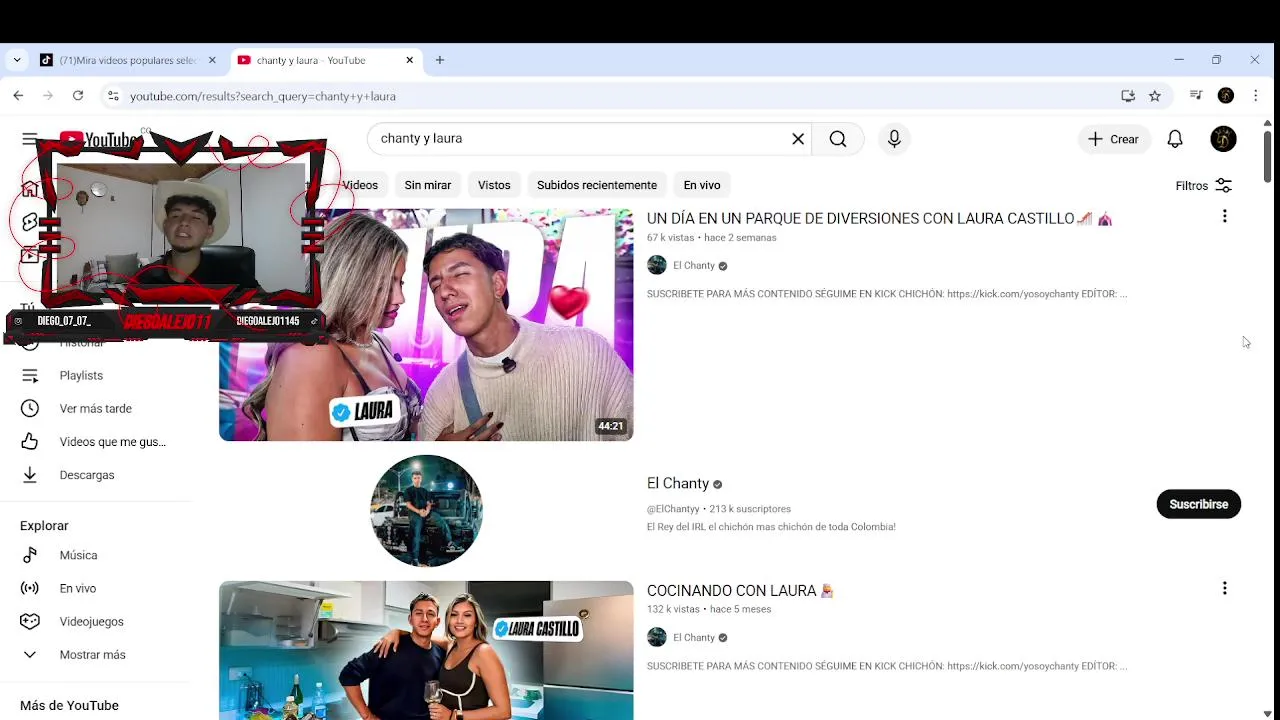Image resolution: width=1280 pixels, height=720 pixels.
Task: Select the Videos filter chip
Action: click(360, 185)
